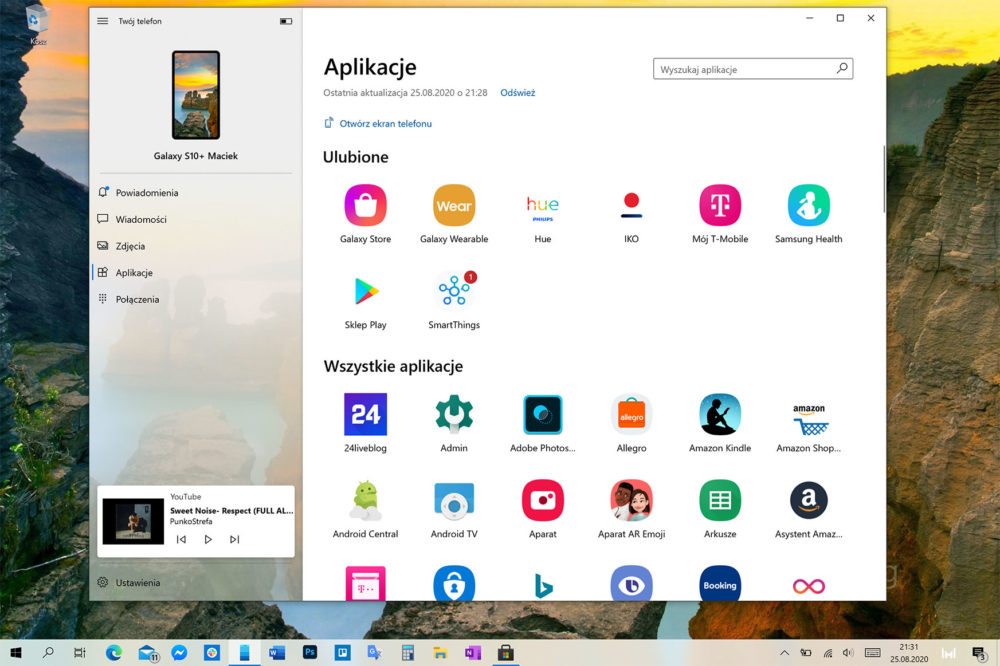Viewport: 1000px width, 666px height.
Task: Click the phone battery status icon
Action: [286, 21]
